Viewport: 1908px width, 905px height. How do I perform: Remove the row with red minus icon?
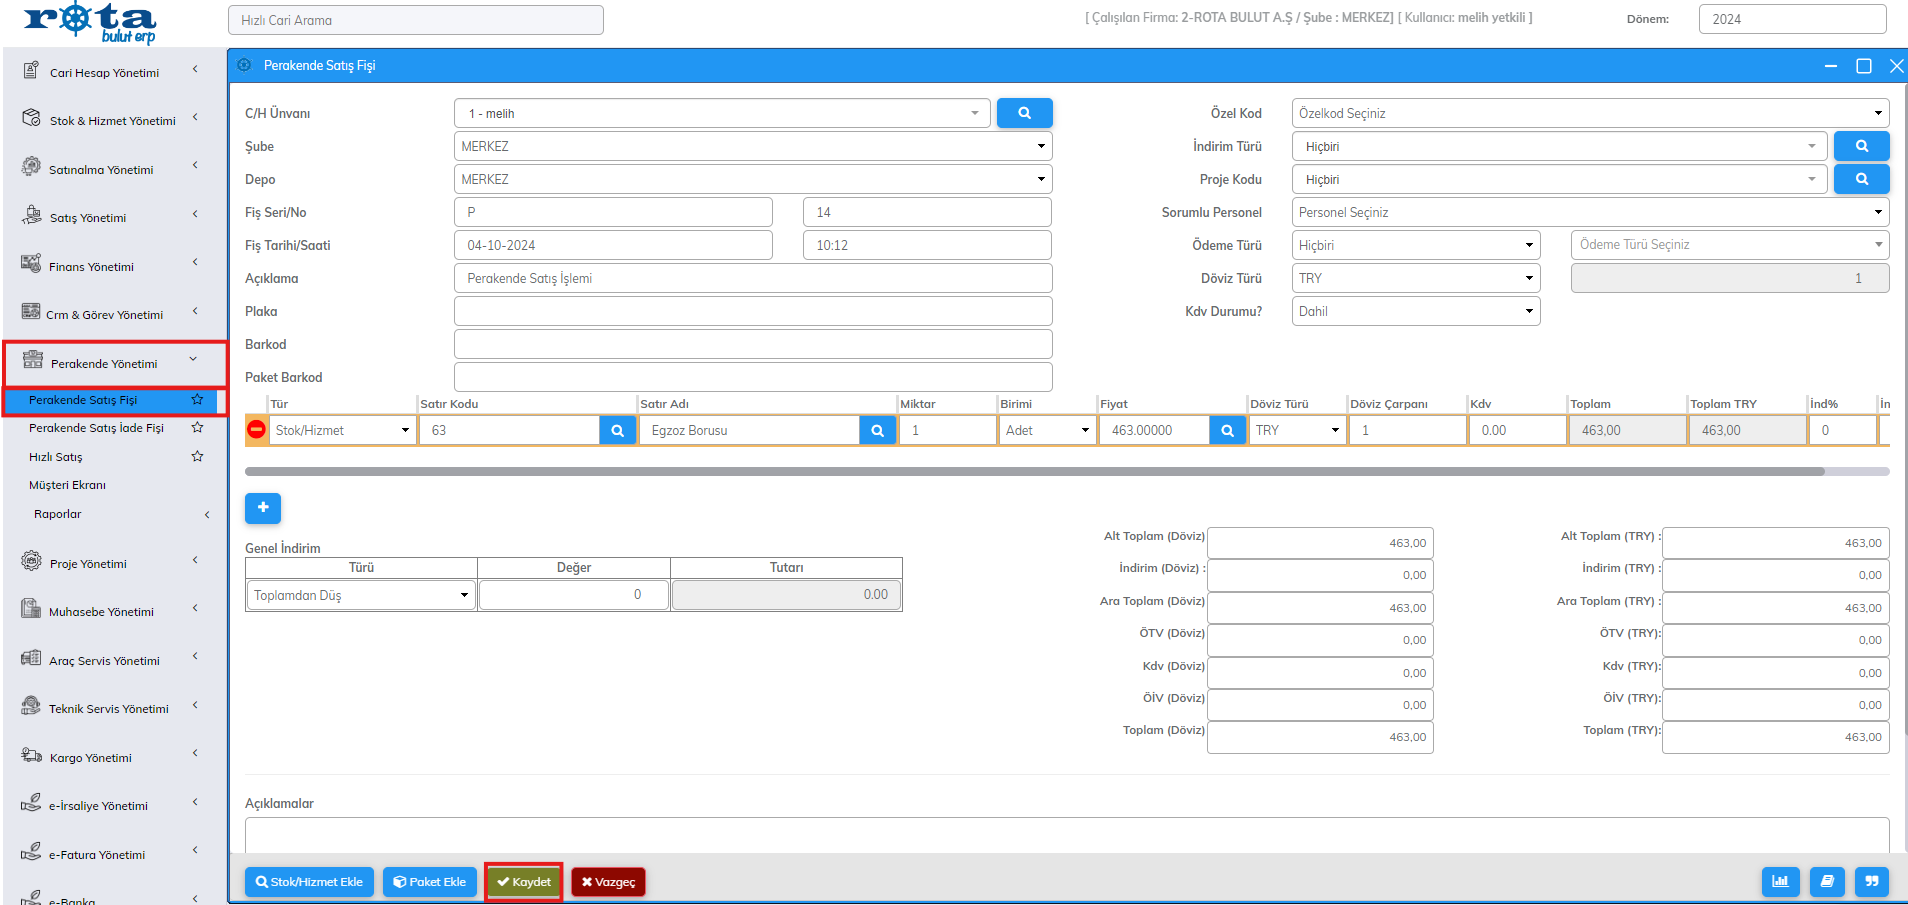[x=257, y=429]
